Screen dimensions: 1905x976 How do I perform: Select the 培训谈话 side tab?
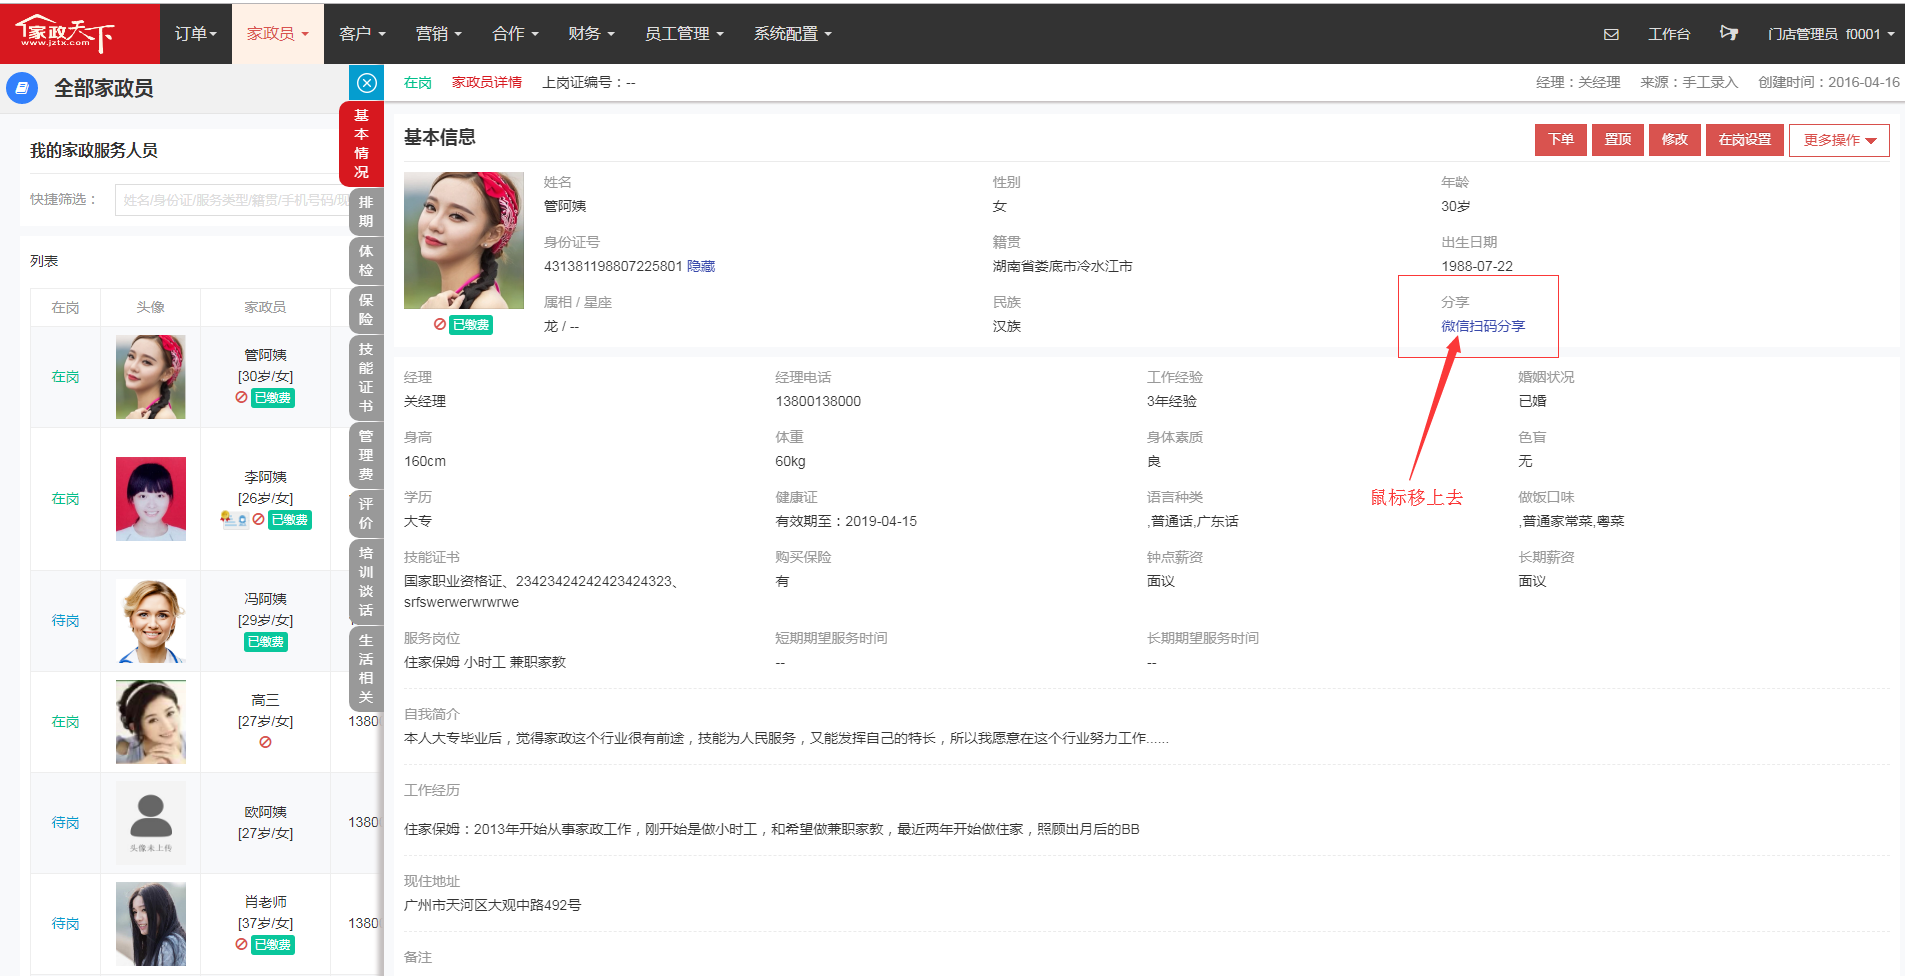click(366, 581)
